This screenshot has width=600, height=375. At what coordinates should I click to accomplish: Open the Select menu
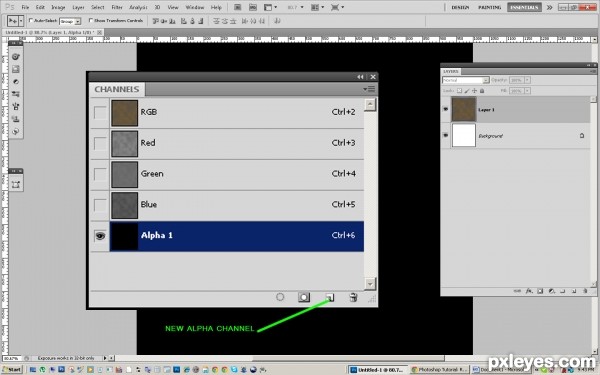click(98, 7)
